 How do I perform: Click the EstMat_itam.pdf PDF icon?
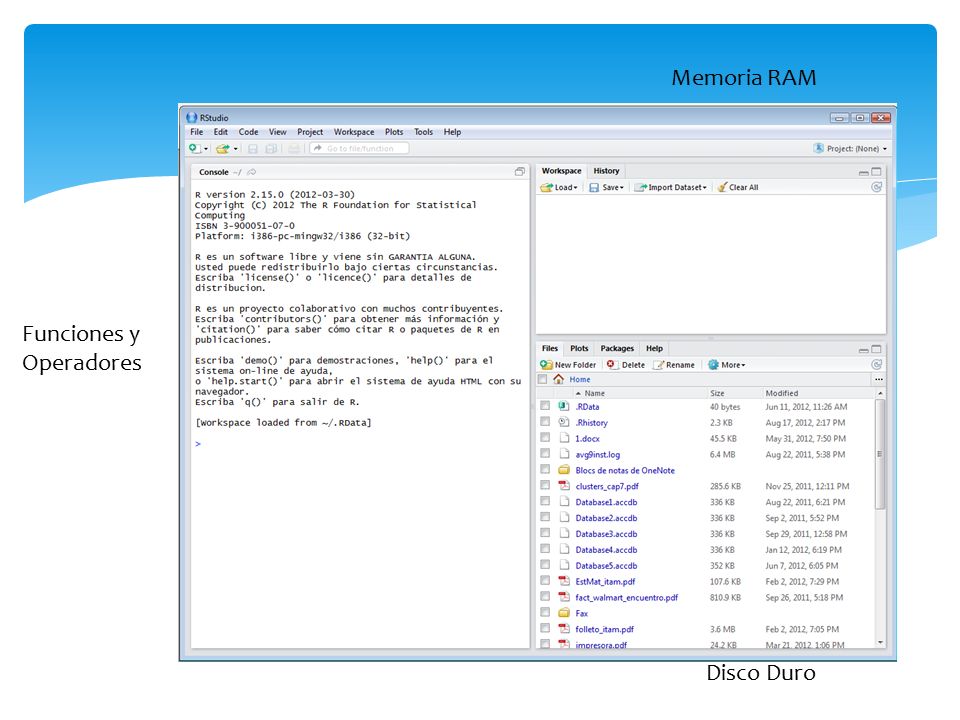[x=564, y=581]
